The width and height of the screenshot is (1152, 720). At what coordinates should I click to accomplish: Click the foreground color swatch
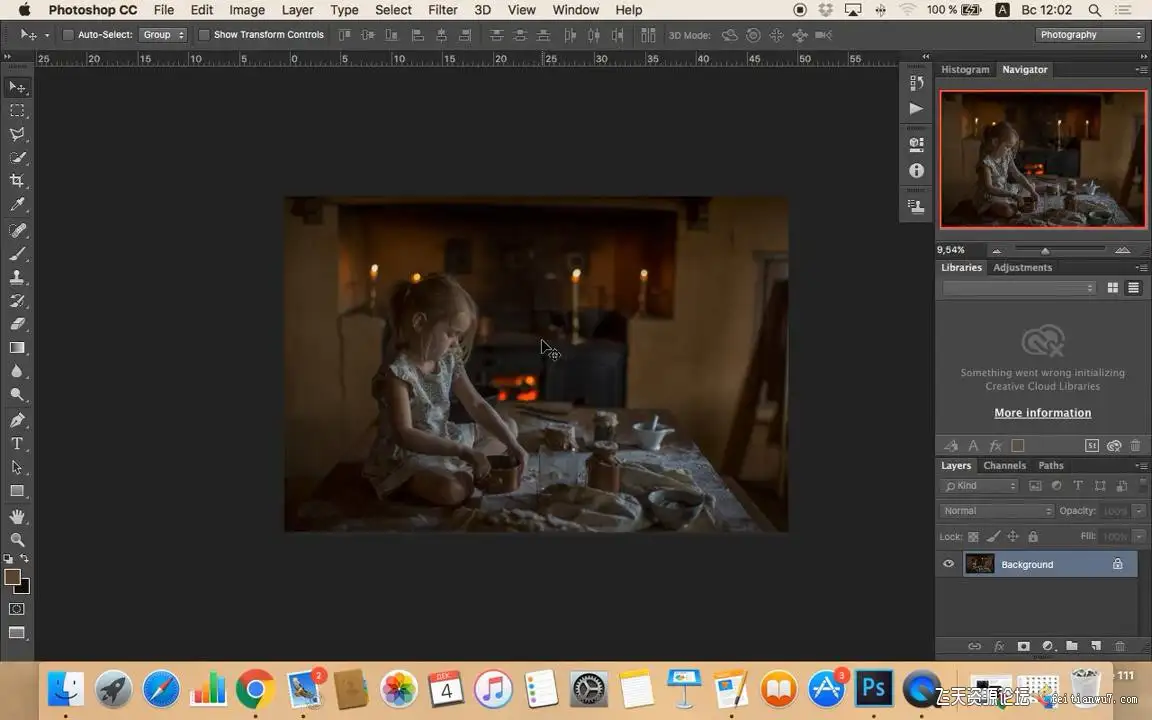click(x=12, y=577)
